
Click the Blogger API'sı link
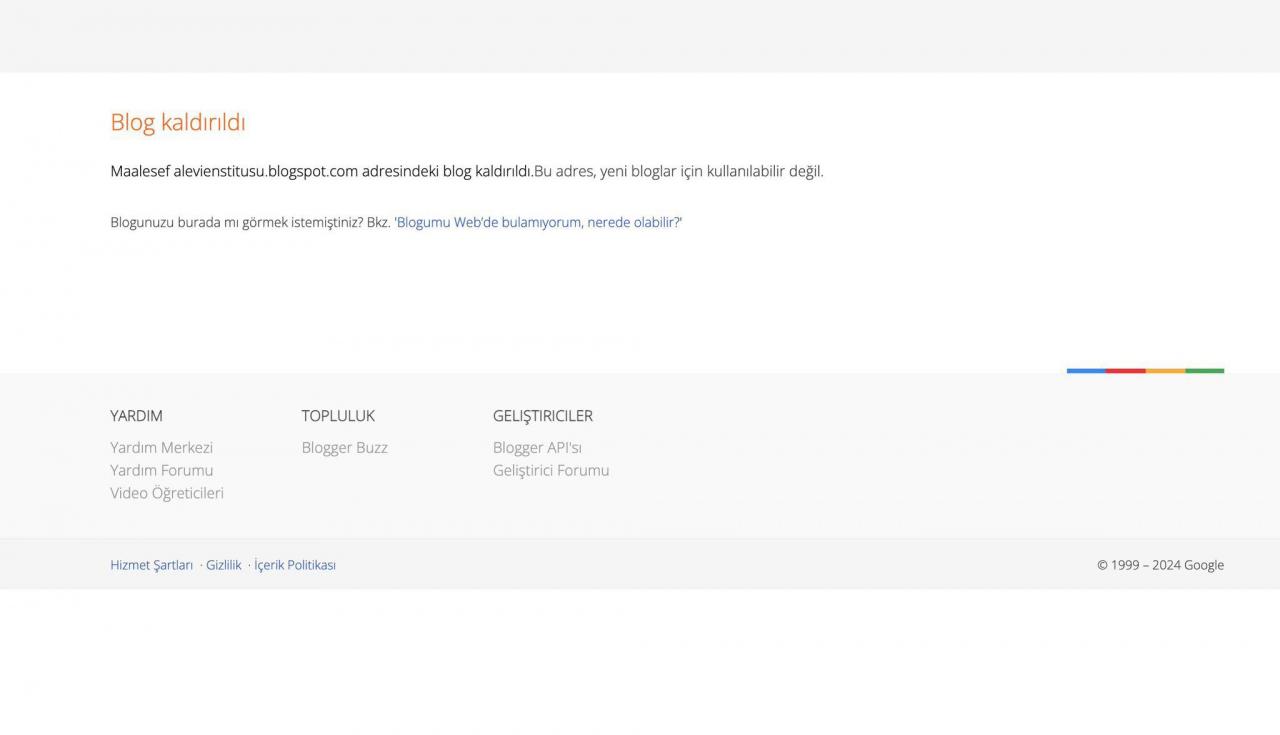(537, 447)
